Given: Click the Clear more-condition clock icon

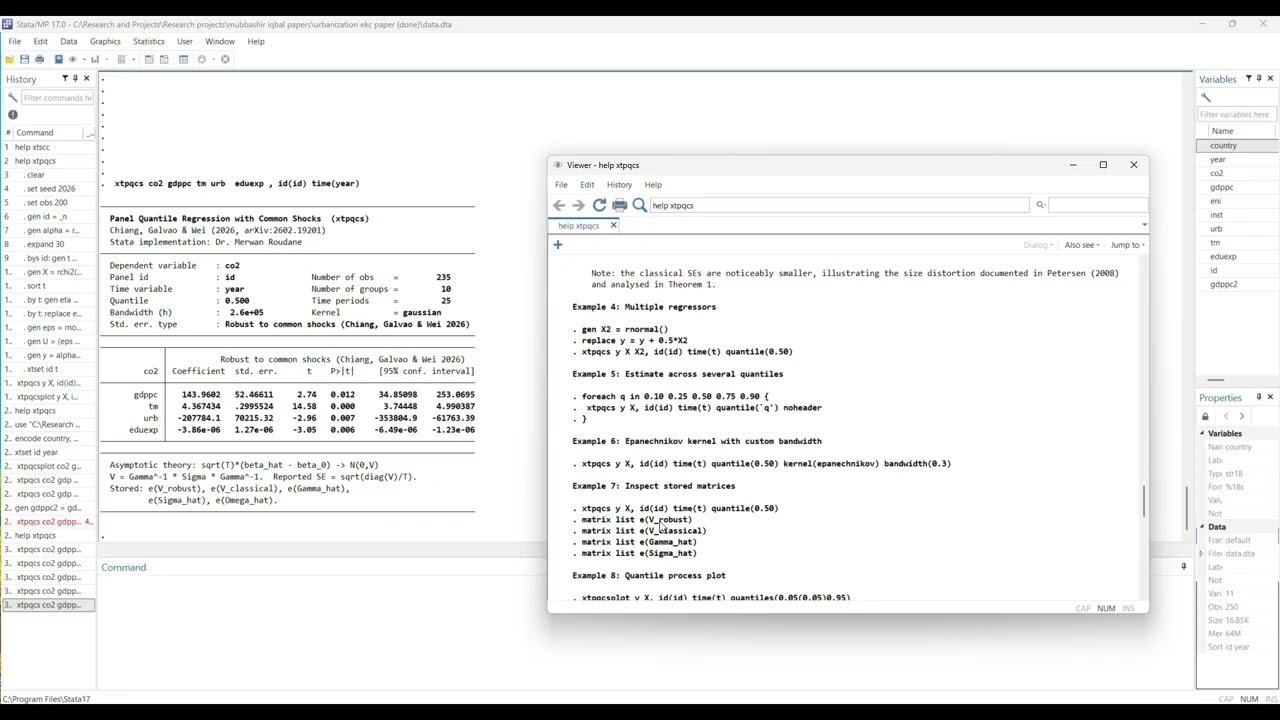Looking at the screenshot, I should pyautogui.click(x=202, y=59).
